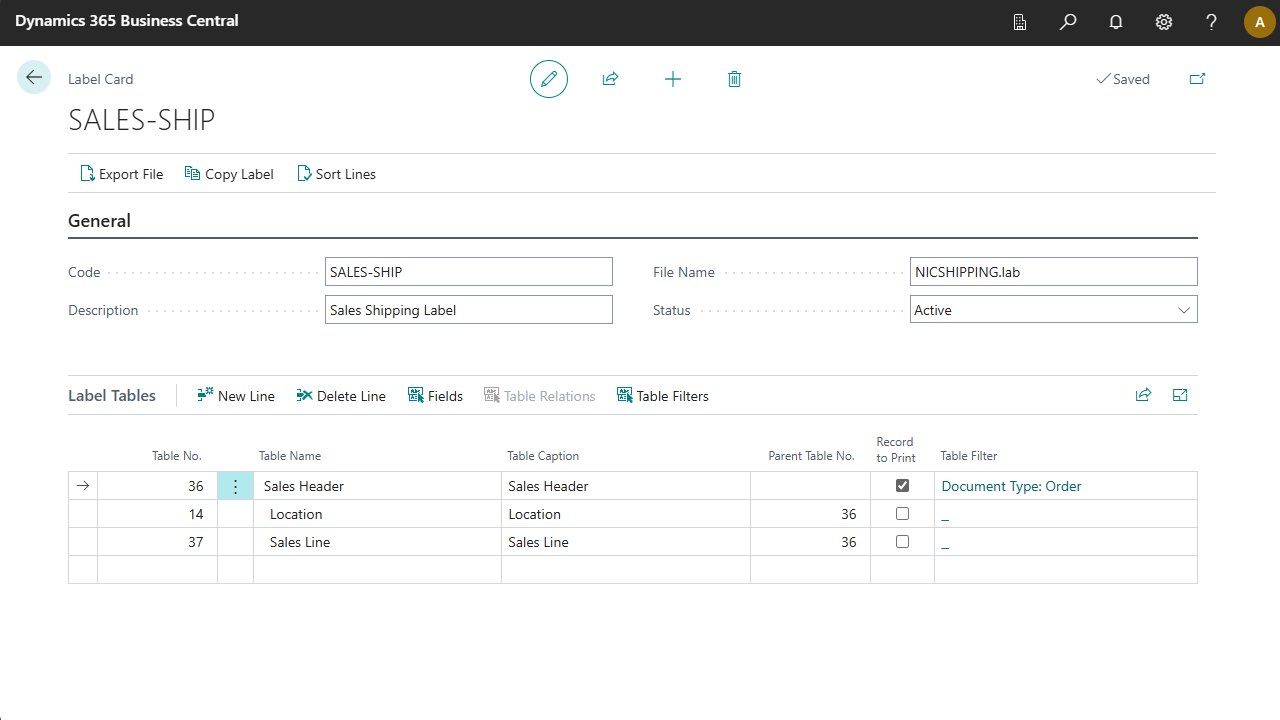Click the Description input field

point(468,310)
